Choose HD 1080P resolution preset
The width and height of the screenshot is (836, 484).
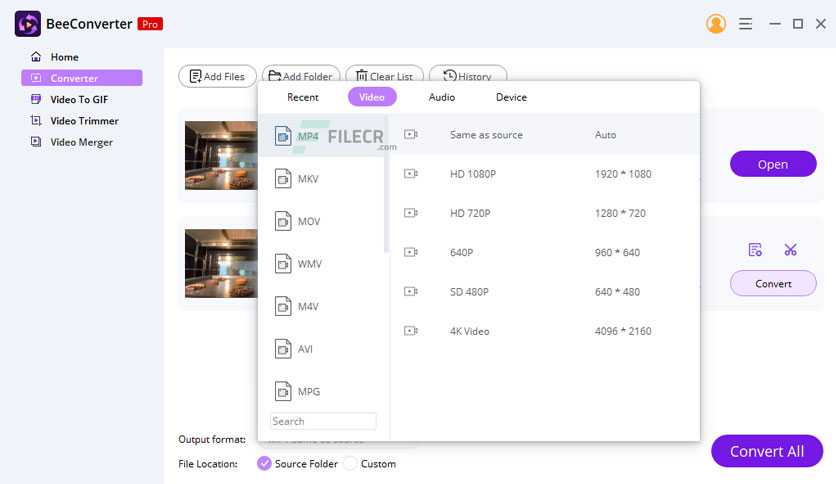pyautogui.click(x=544, y=174)
